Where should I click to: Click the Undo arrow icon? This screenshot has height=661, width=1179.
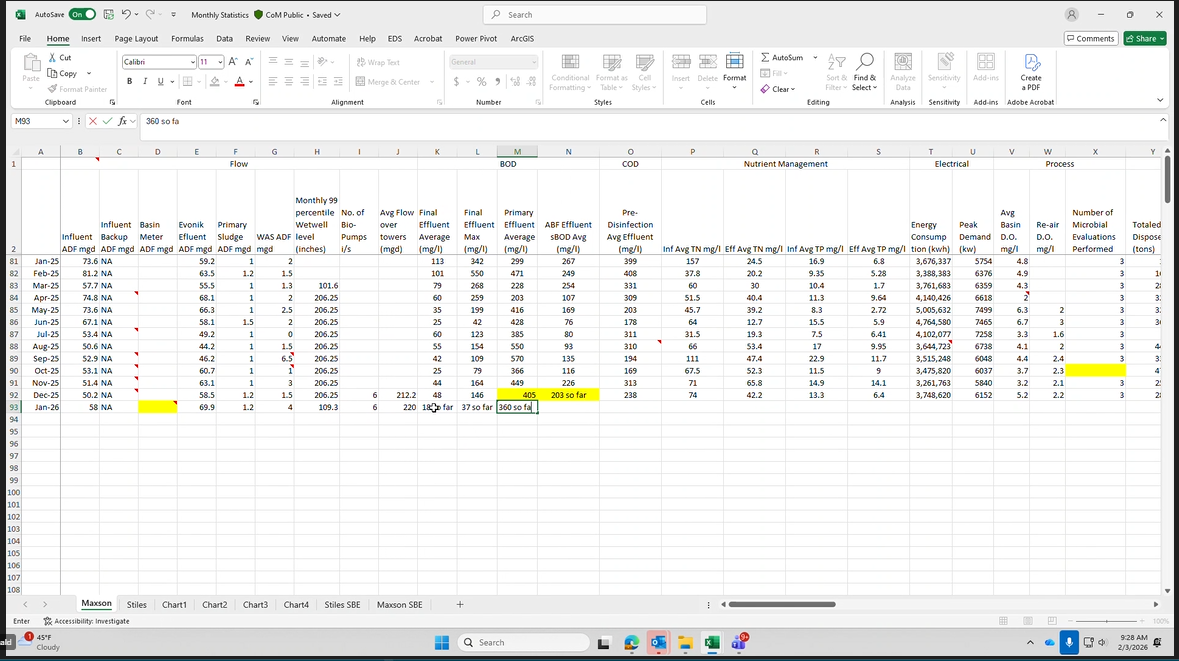[127, 15]
